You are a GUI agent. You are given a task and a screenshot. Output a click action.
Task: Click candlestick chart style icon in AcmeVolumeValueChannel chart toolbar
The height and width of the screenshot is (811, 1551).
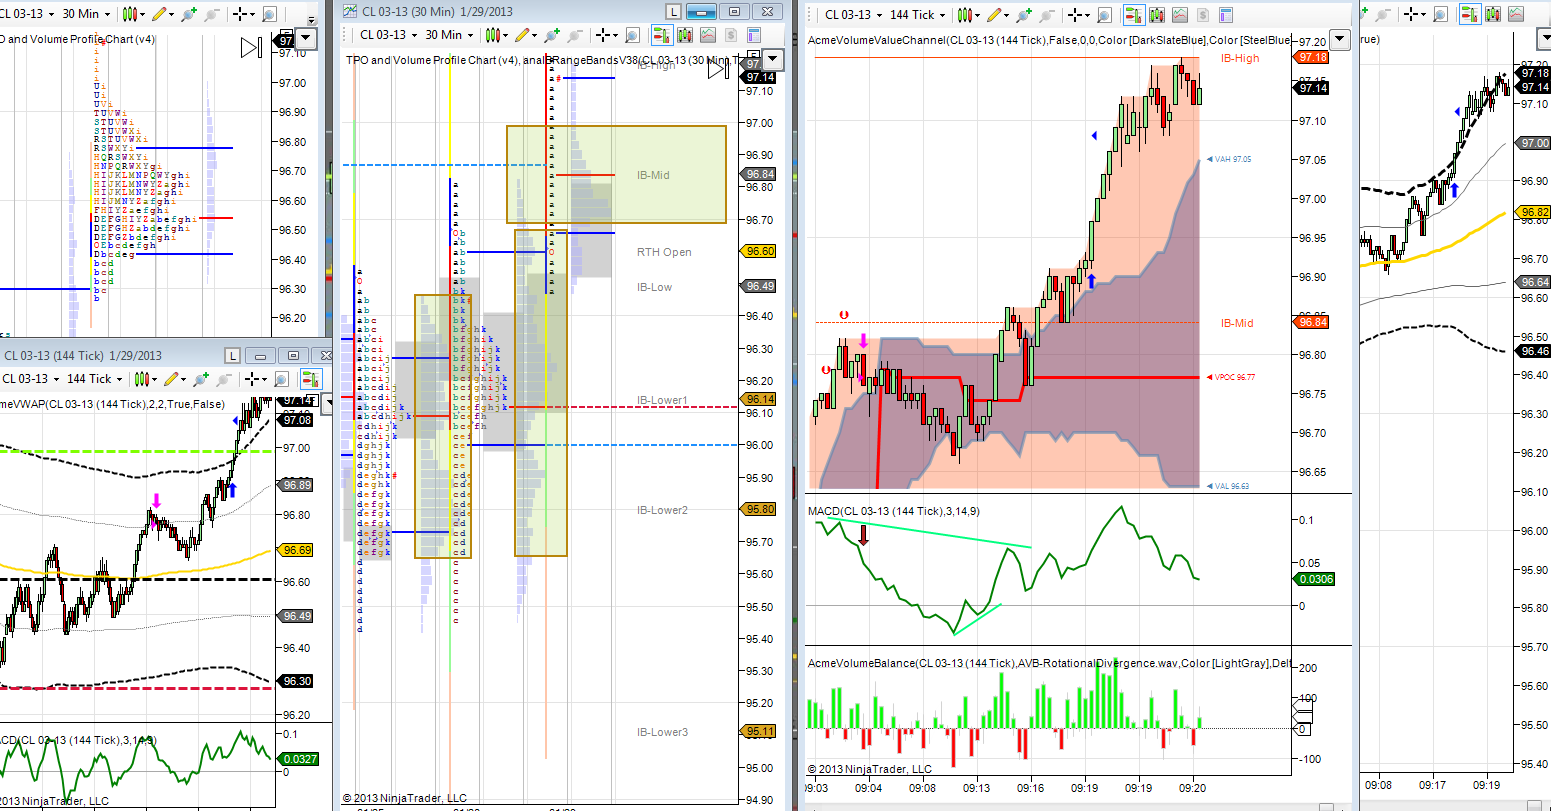pyautogui.click(x=963, y=15)
